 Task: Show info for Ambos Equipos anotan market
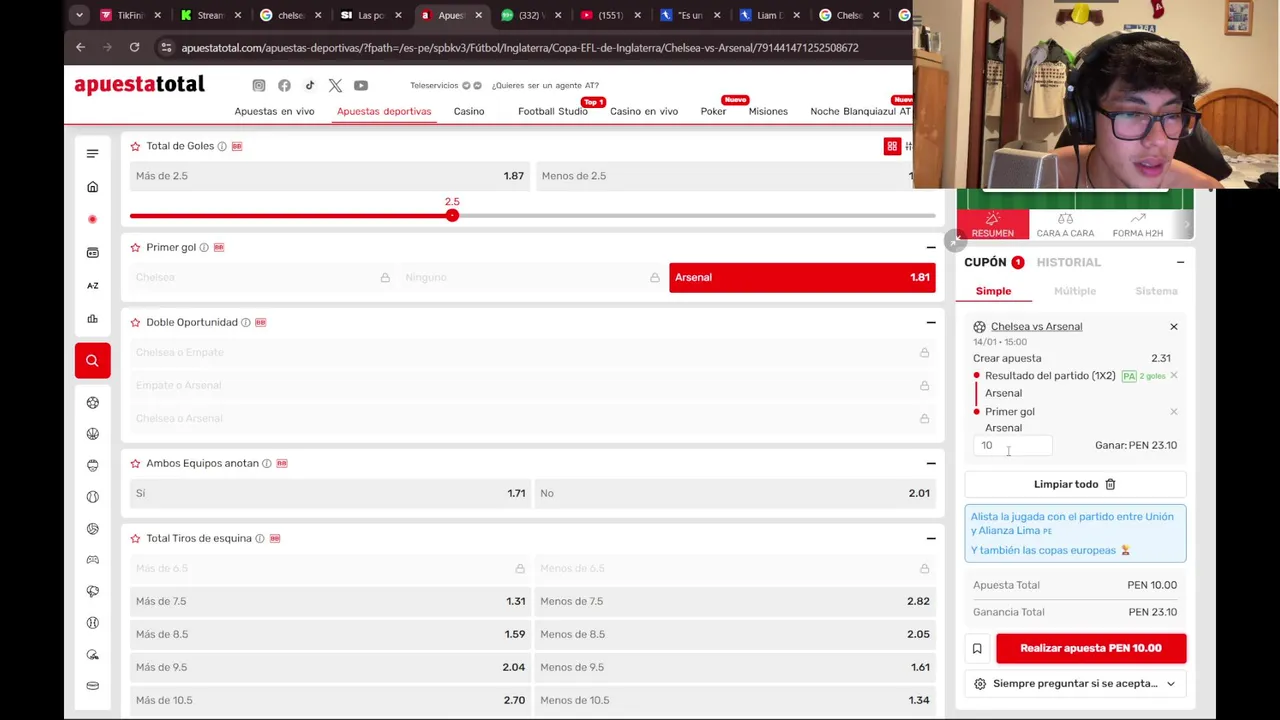(x=267, y=463)
